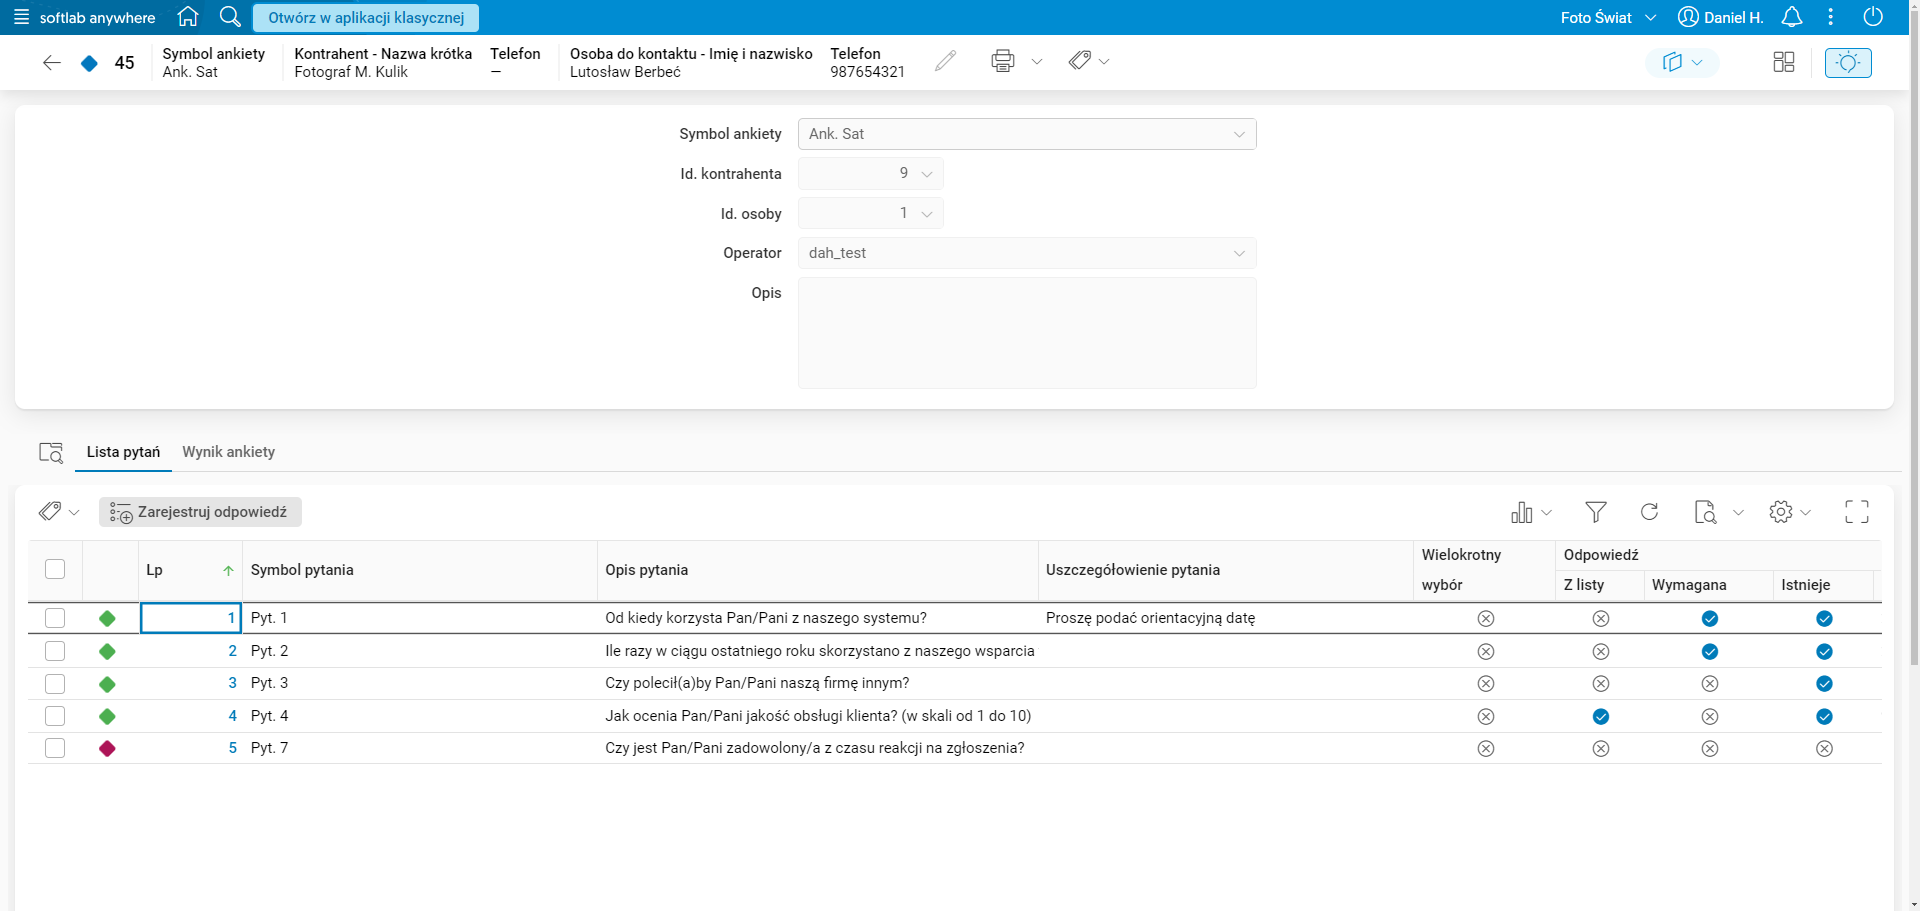
Task: Click the tag icon in record header
Action: click(x=1079, y=61)
